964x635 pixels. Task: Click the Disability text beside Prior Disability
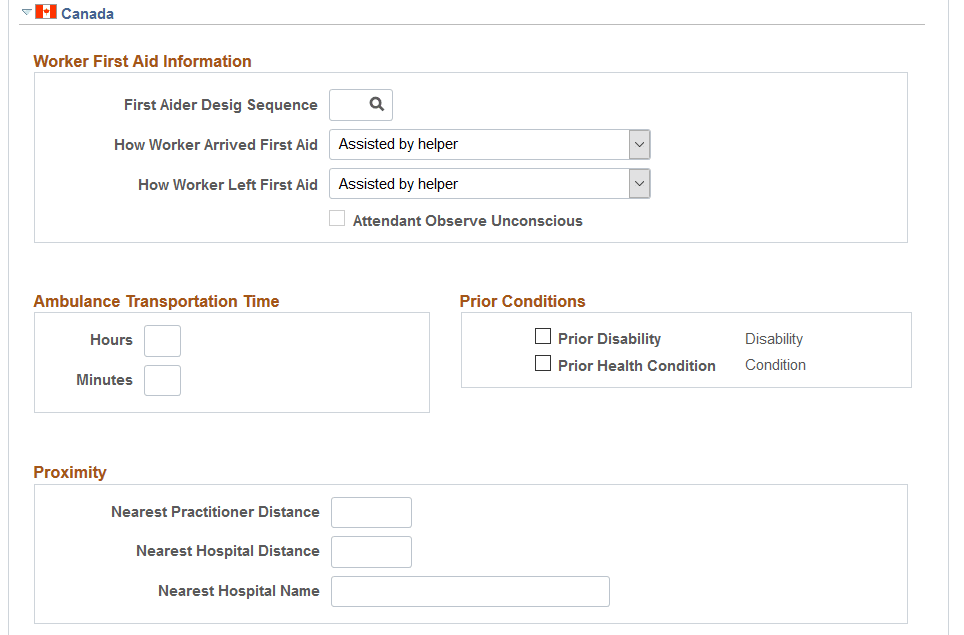point(773,339)
